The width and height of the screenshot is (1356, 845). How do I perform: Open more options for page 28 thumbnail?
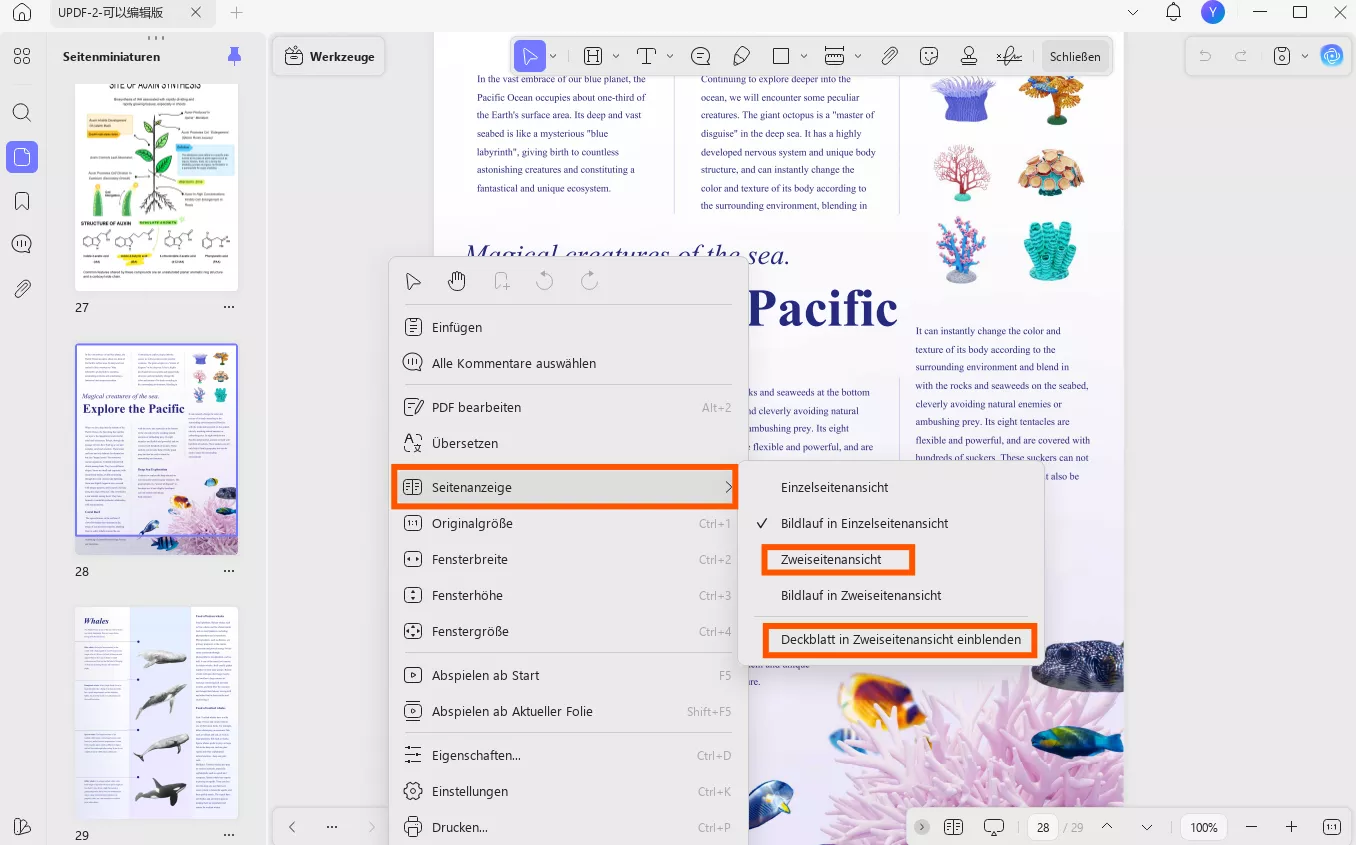pyautogui.click(x=229, y=571)
